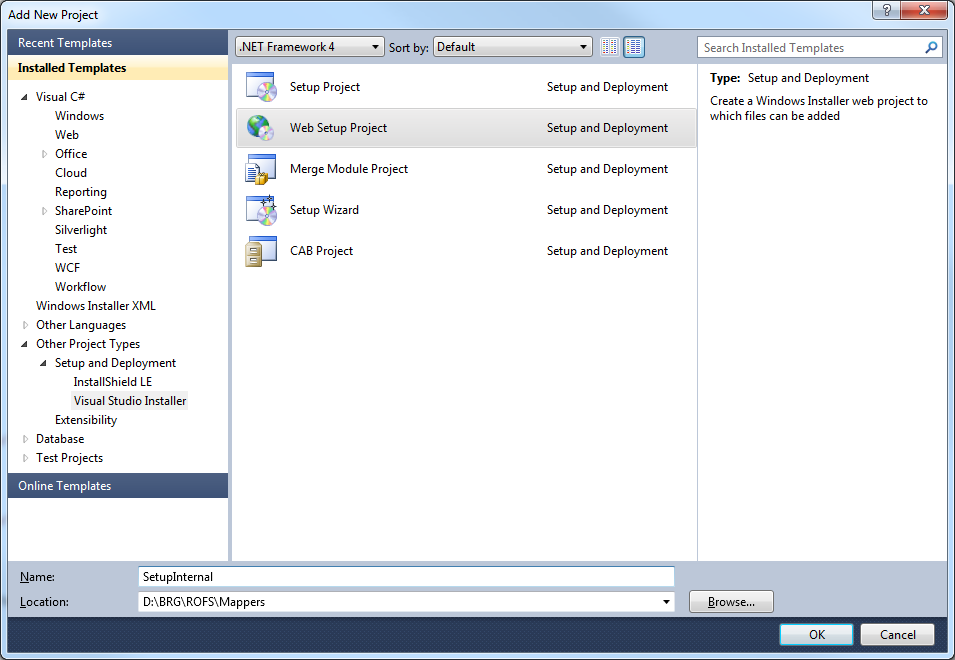Select the Installed Templates section
This screenshot has width=955, height=660.
[118, 68]
